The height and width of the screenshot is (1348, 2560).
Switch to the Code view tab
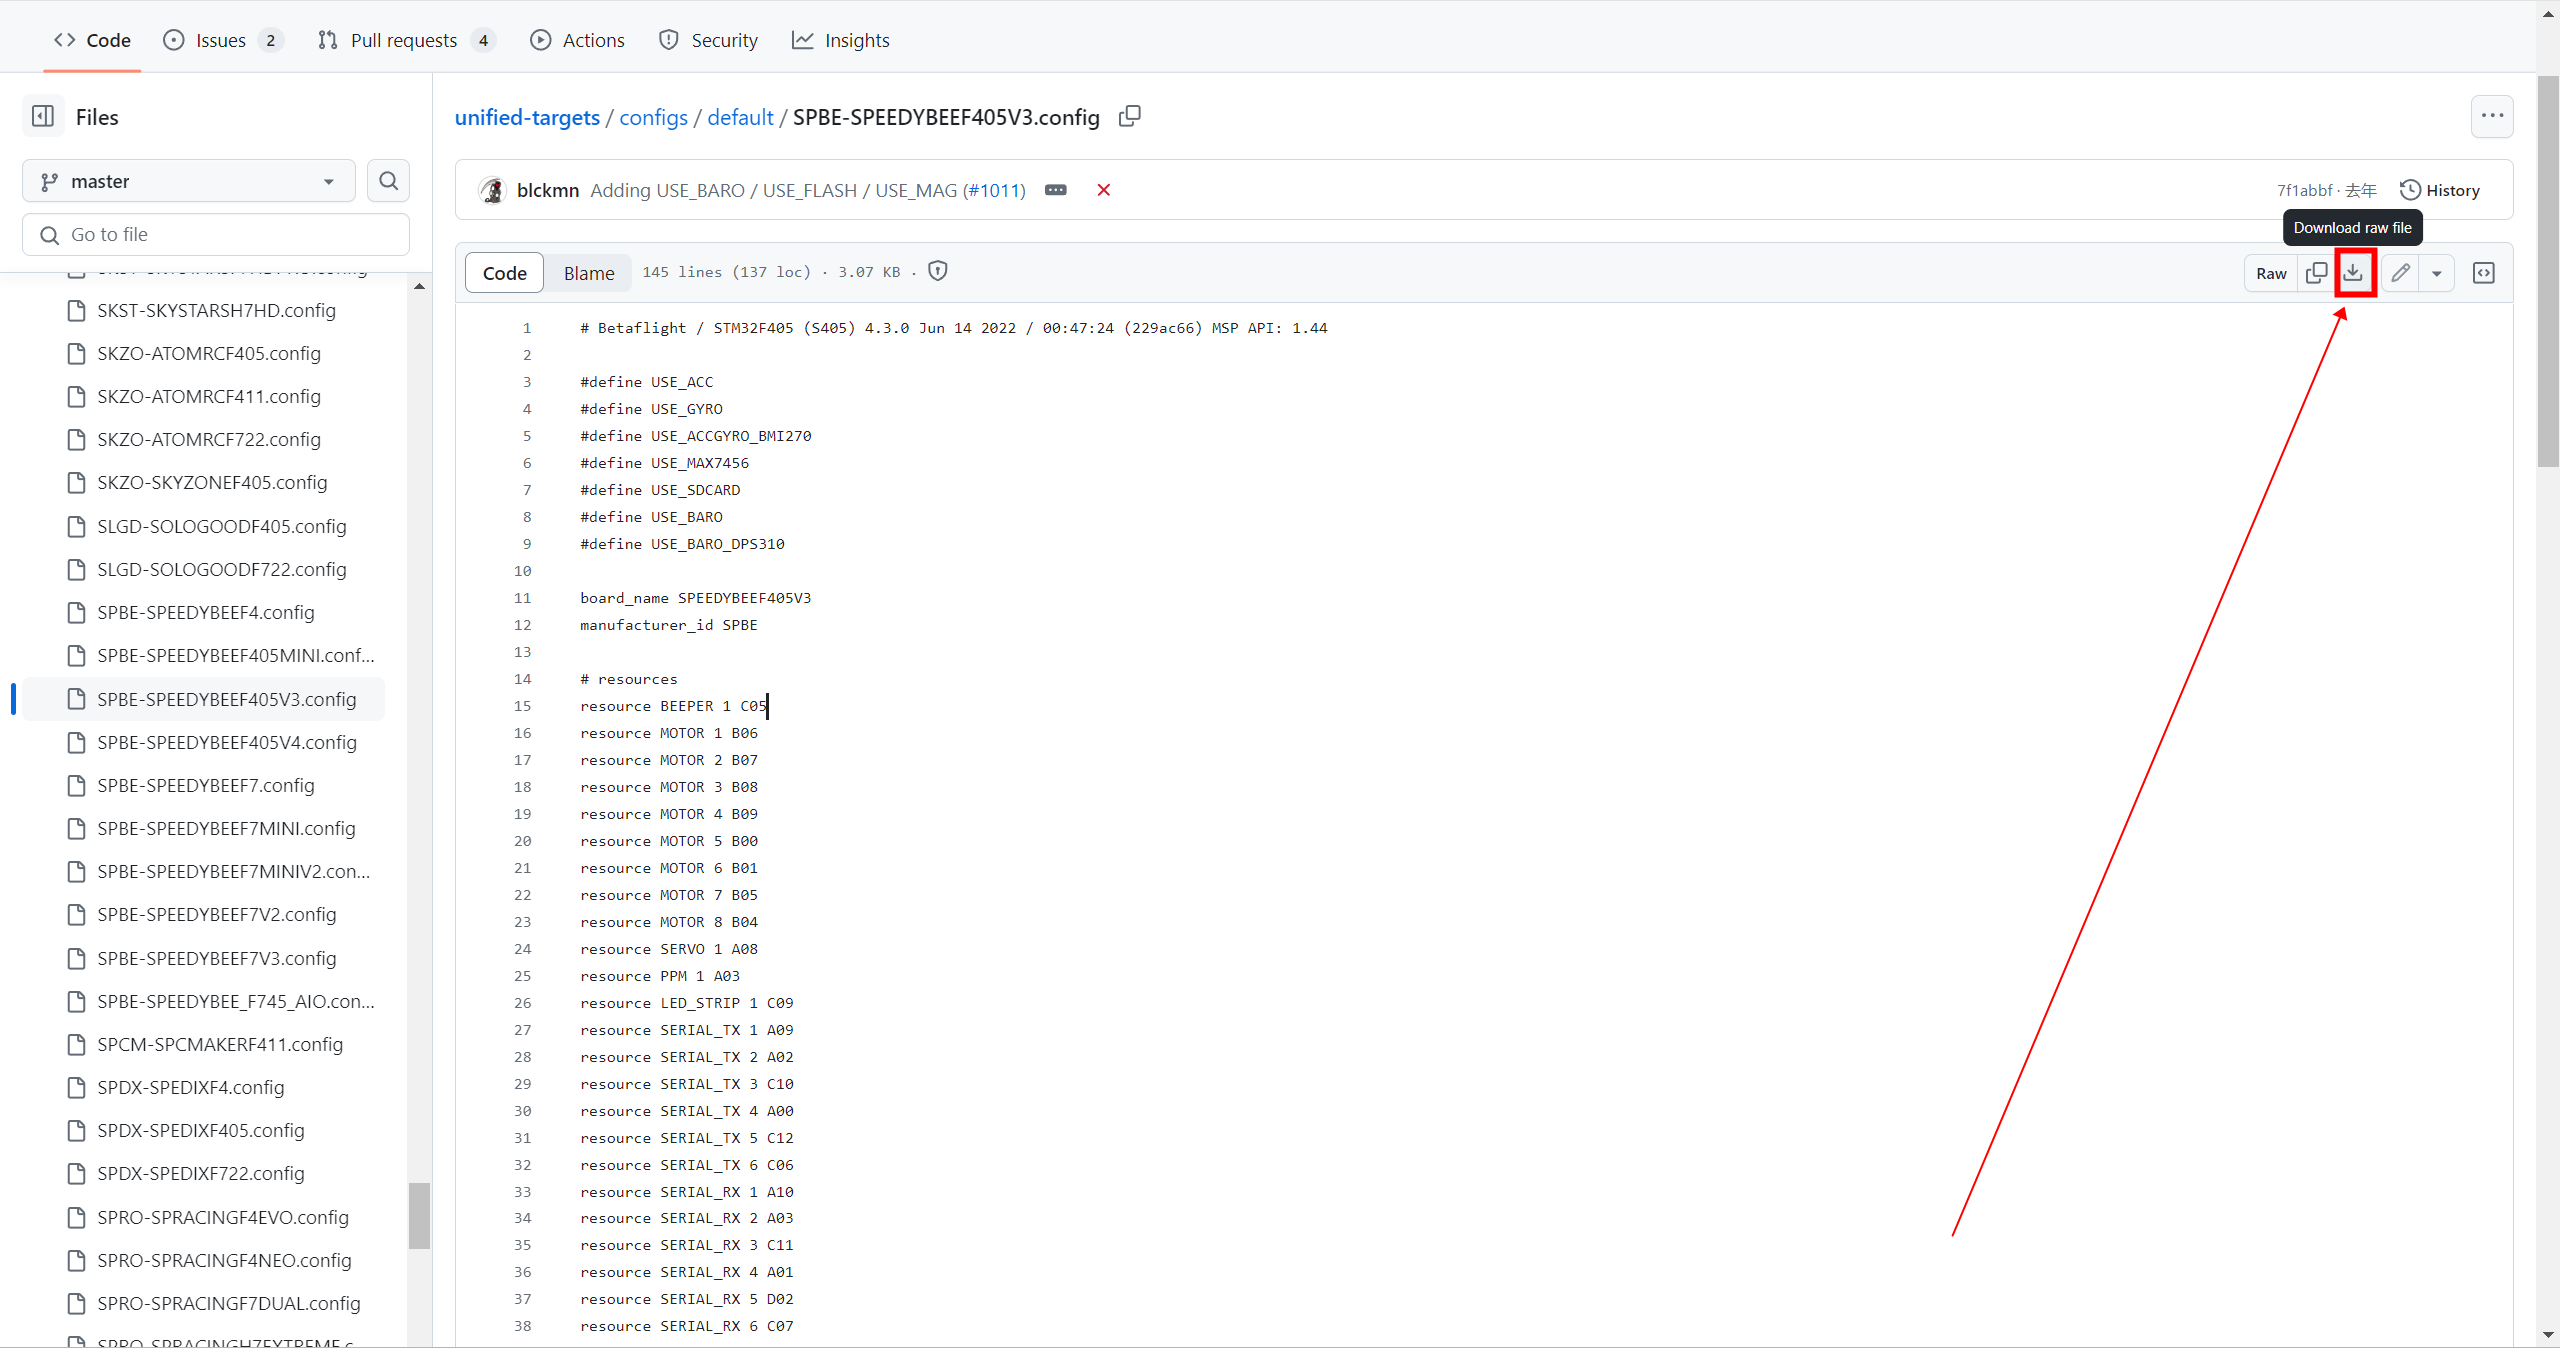(x=504, y=273)
